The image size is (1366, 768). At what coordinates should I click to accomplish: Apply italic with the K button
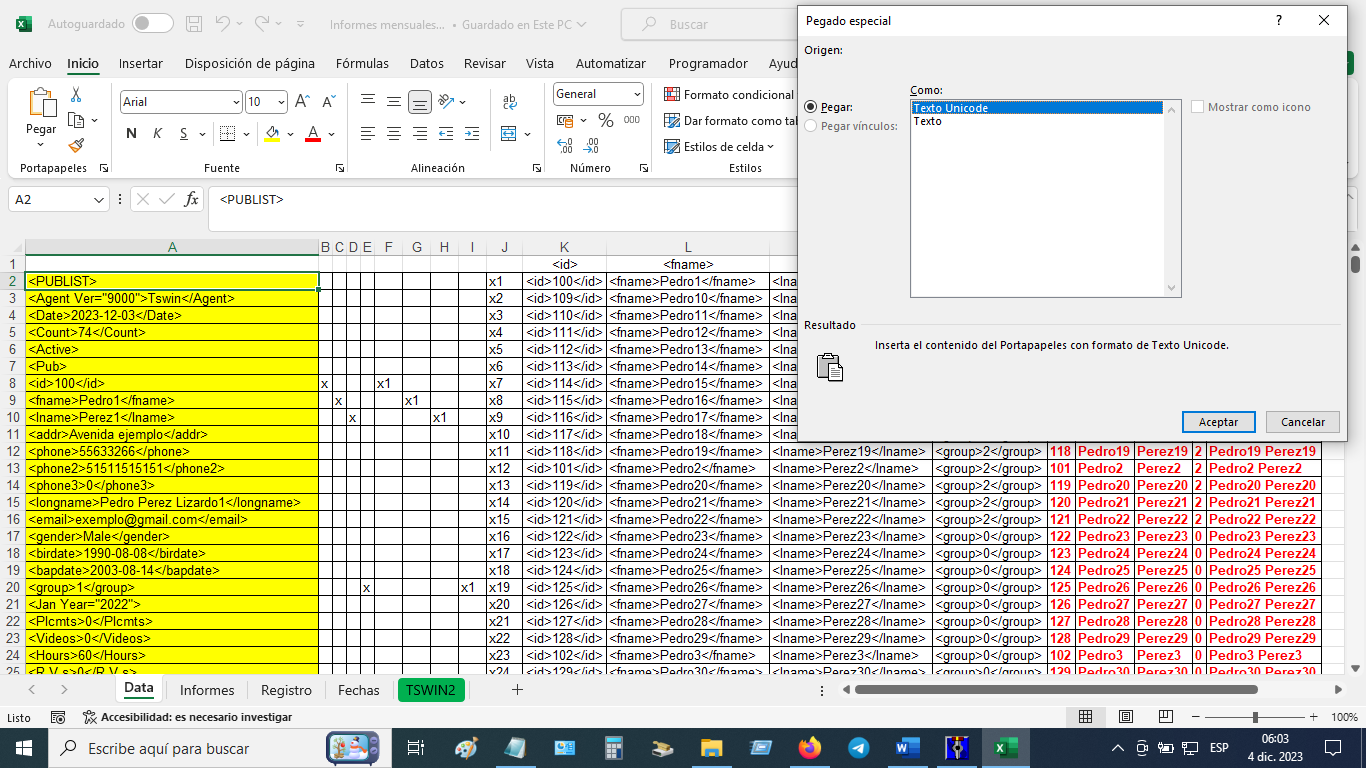point(157,134)
